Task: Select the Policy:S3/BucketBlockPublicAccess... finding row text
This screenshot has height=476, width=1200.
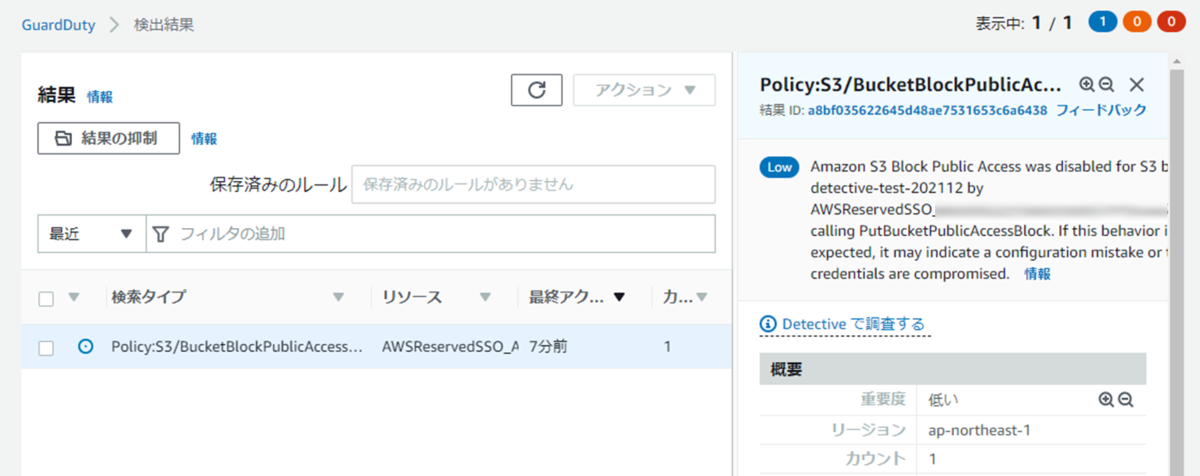Action: point(237,347)
